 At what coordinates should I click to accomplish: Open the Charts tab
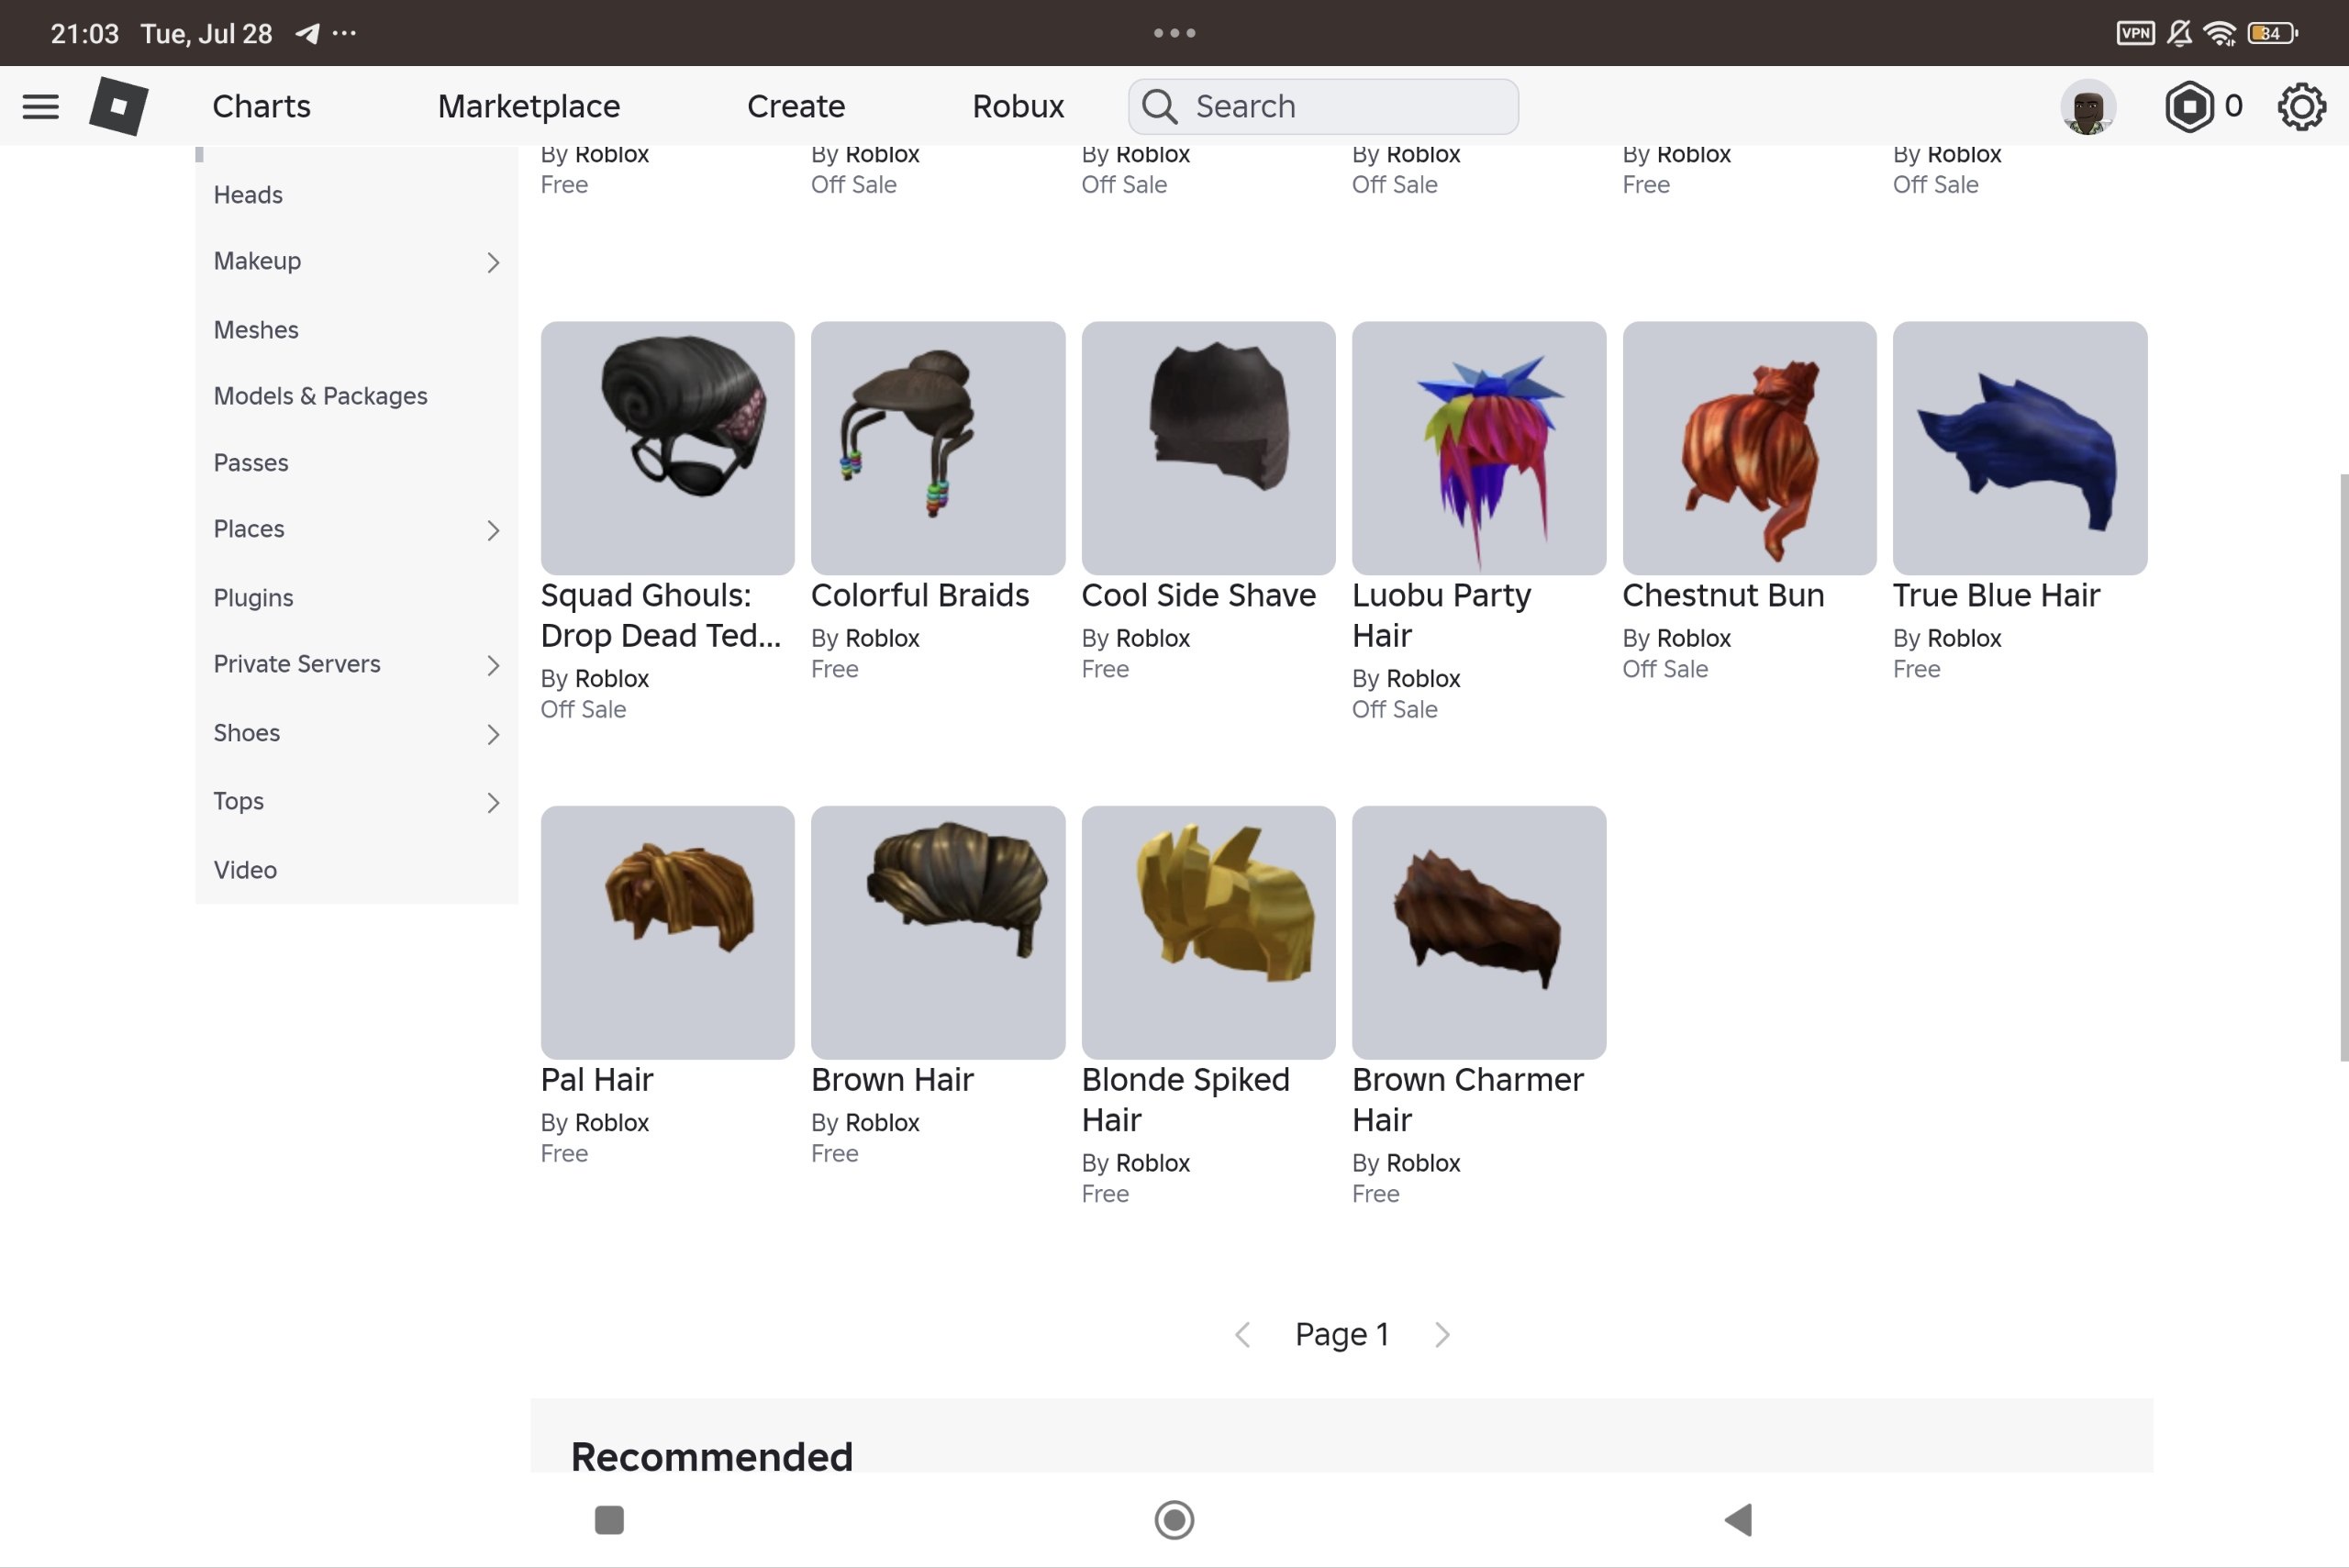[x=261, y=106]
